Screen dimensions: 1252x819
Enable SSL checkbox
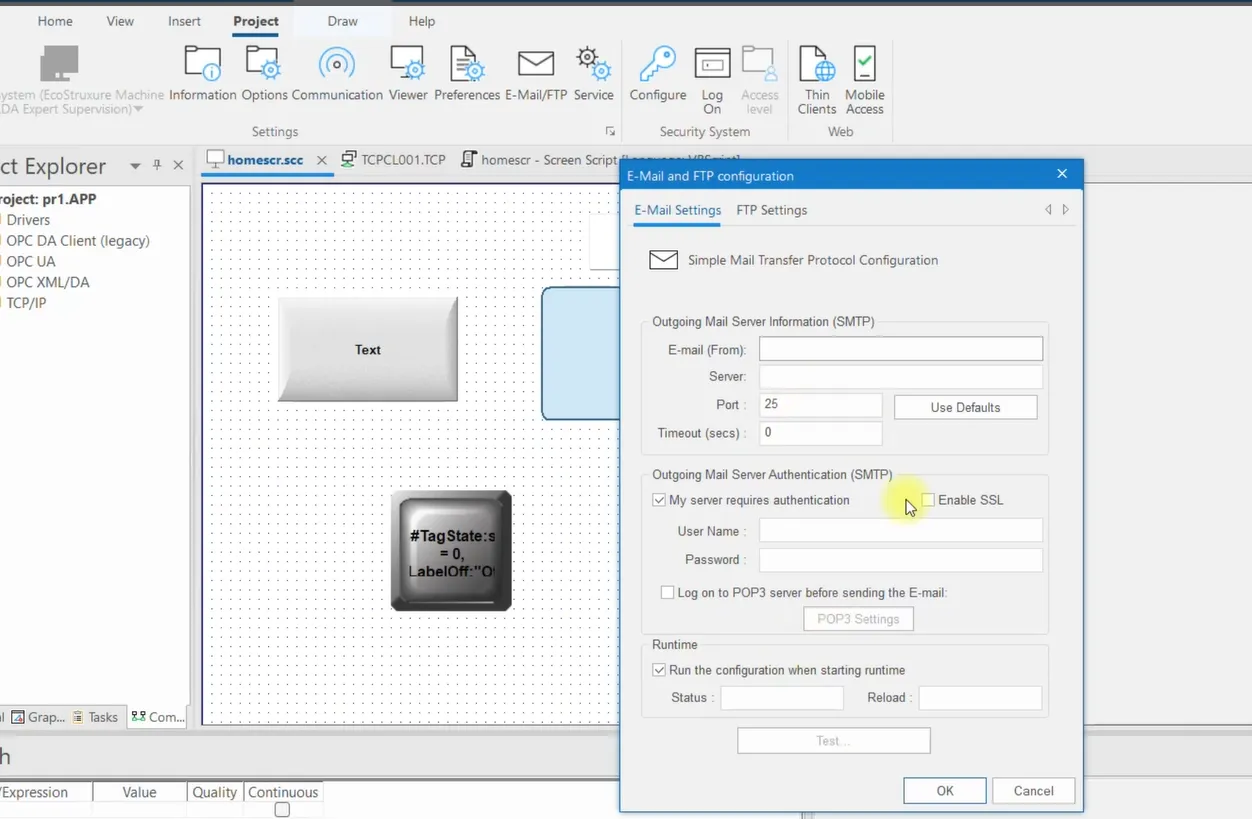pos(928,500)
